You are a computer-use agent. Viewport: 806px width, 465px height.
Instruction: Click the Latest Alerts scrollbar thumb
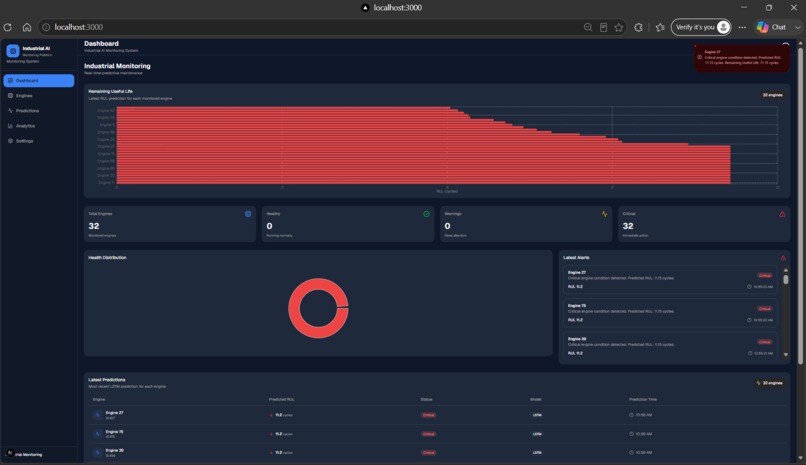pos(785,280)
